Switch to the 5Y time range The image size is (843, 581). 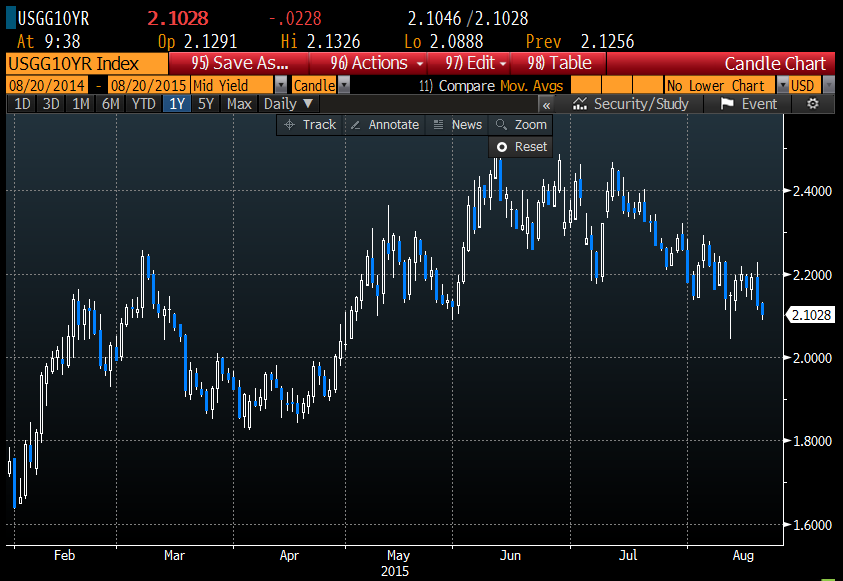tap(205, 104)
